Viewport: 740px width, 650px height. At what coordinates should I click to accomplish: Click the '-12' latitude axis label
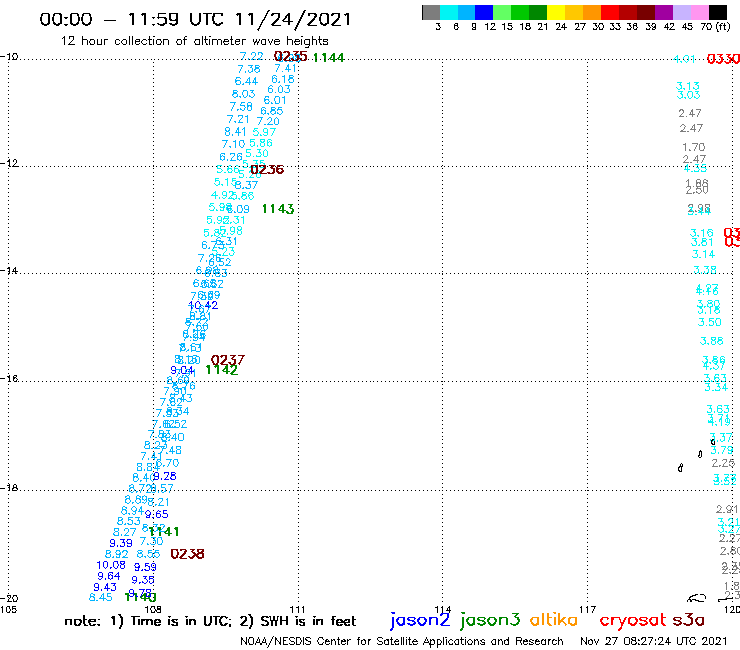pyautogui.click(x=9, y=163)
